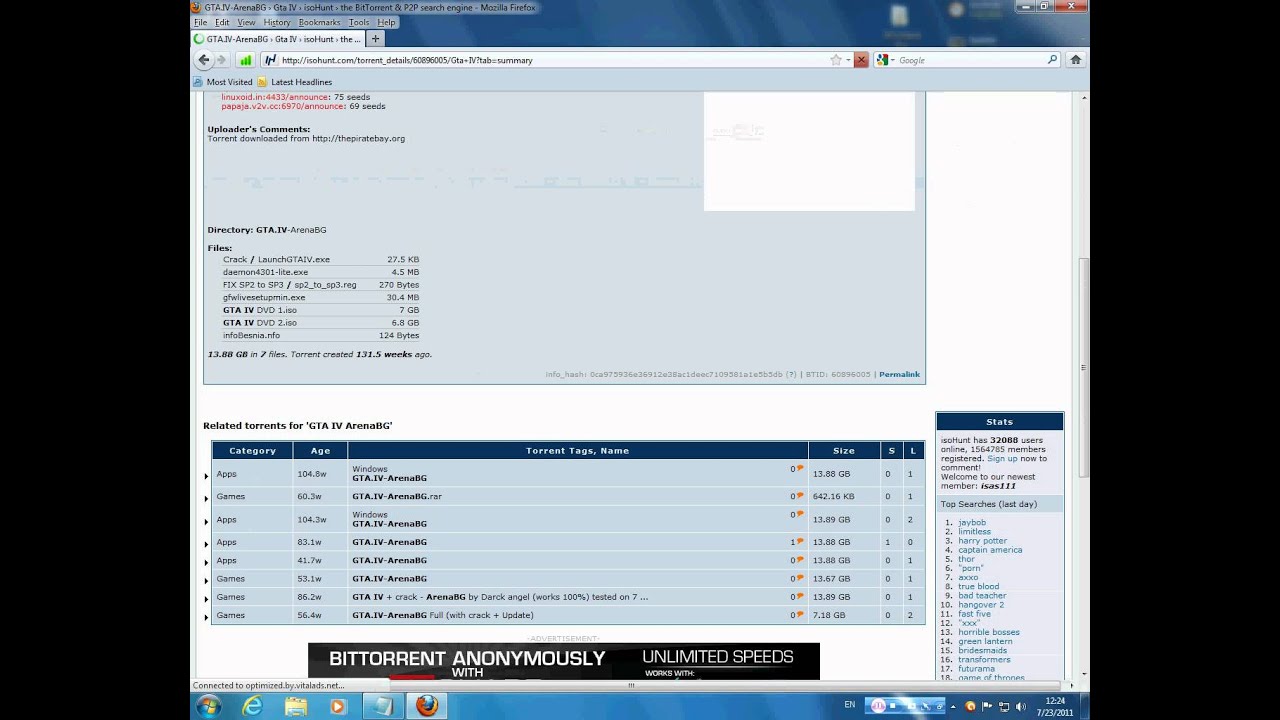Expand the 104.3w Apps torrent row
Screen dimensions: 1280x720
(207, 520)
